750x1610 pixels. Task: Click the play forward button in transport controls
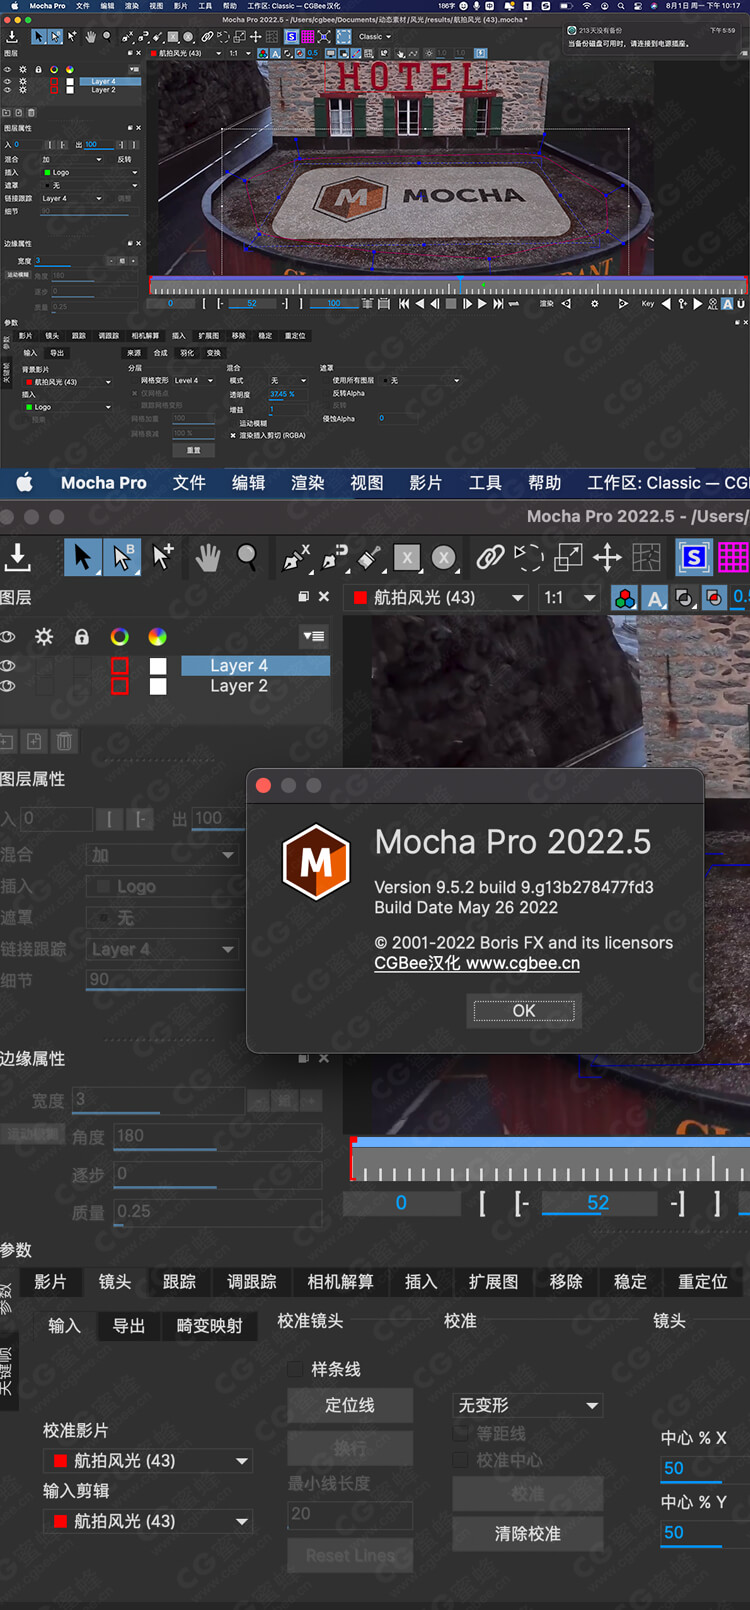[482, 303]
